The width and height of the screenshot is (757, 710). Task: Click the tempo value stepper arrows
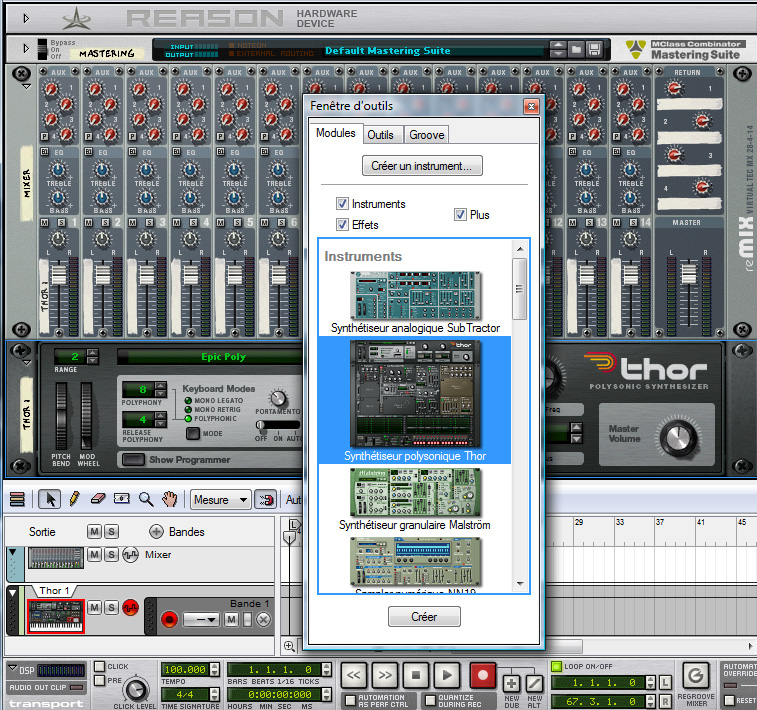tap(215, 669)
